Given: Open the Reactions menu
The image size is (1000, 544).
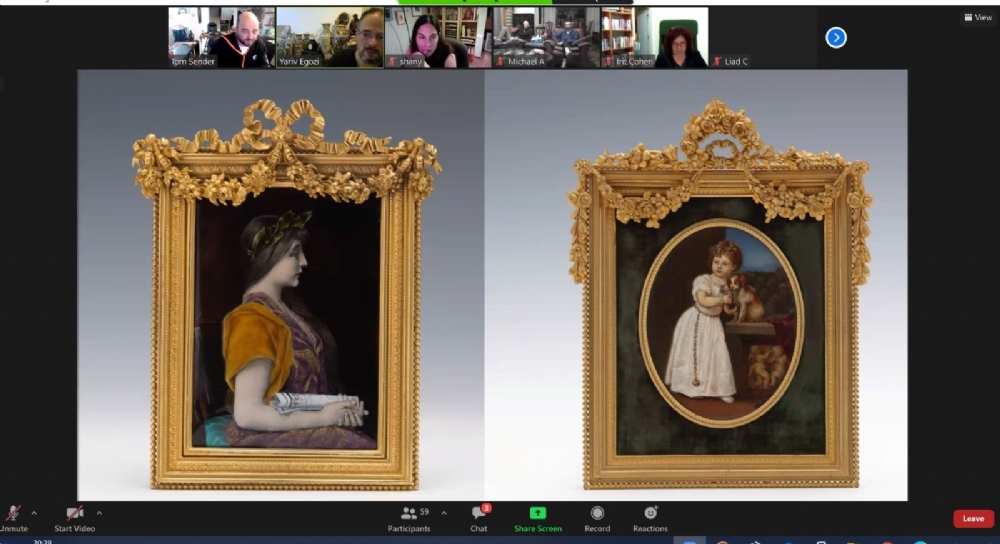Looking at the screenshot, I should [x=650, y=518].
